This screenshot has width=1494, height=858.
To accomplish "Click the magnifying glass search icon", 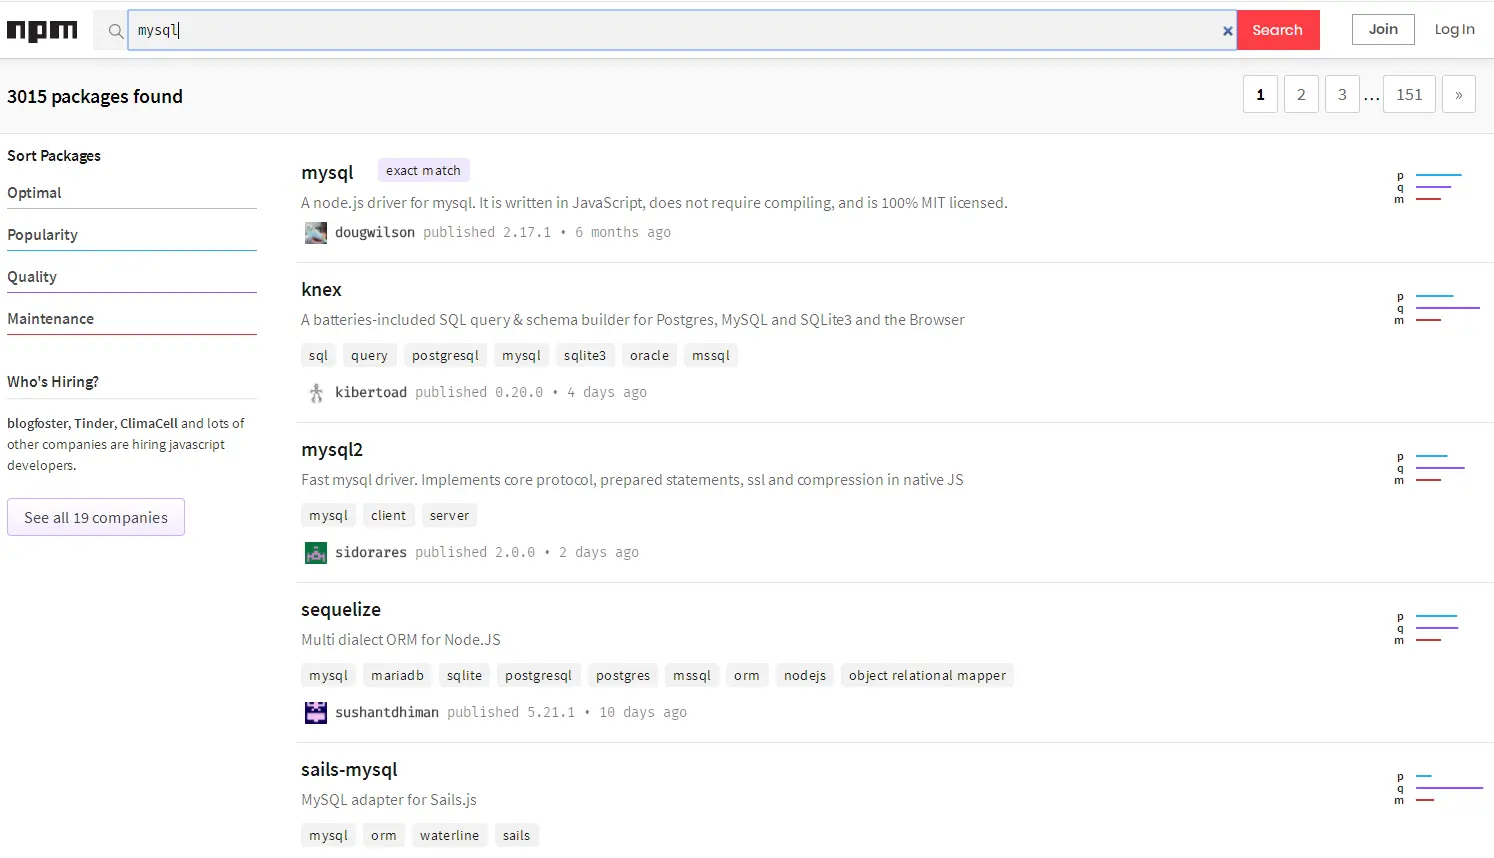I will pos(115,30).
